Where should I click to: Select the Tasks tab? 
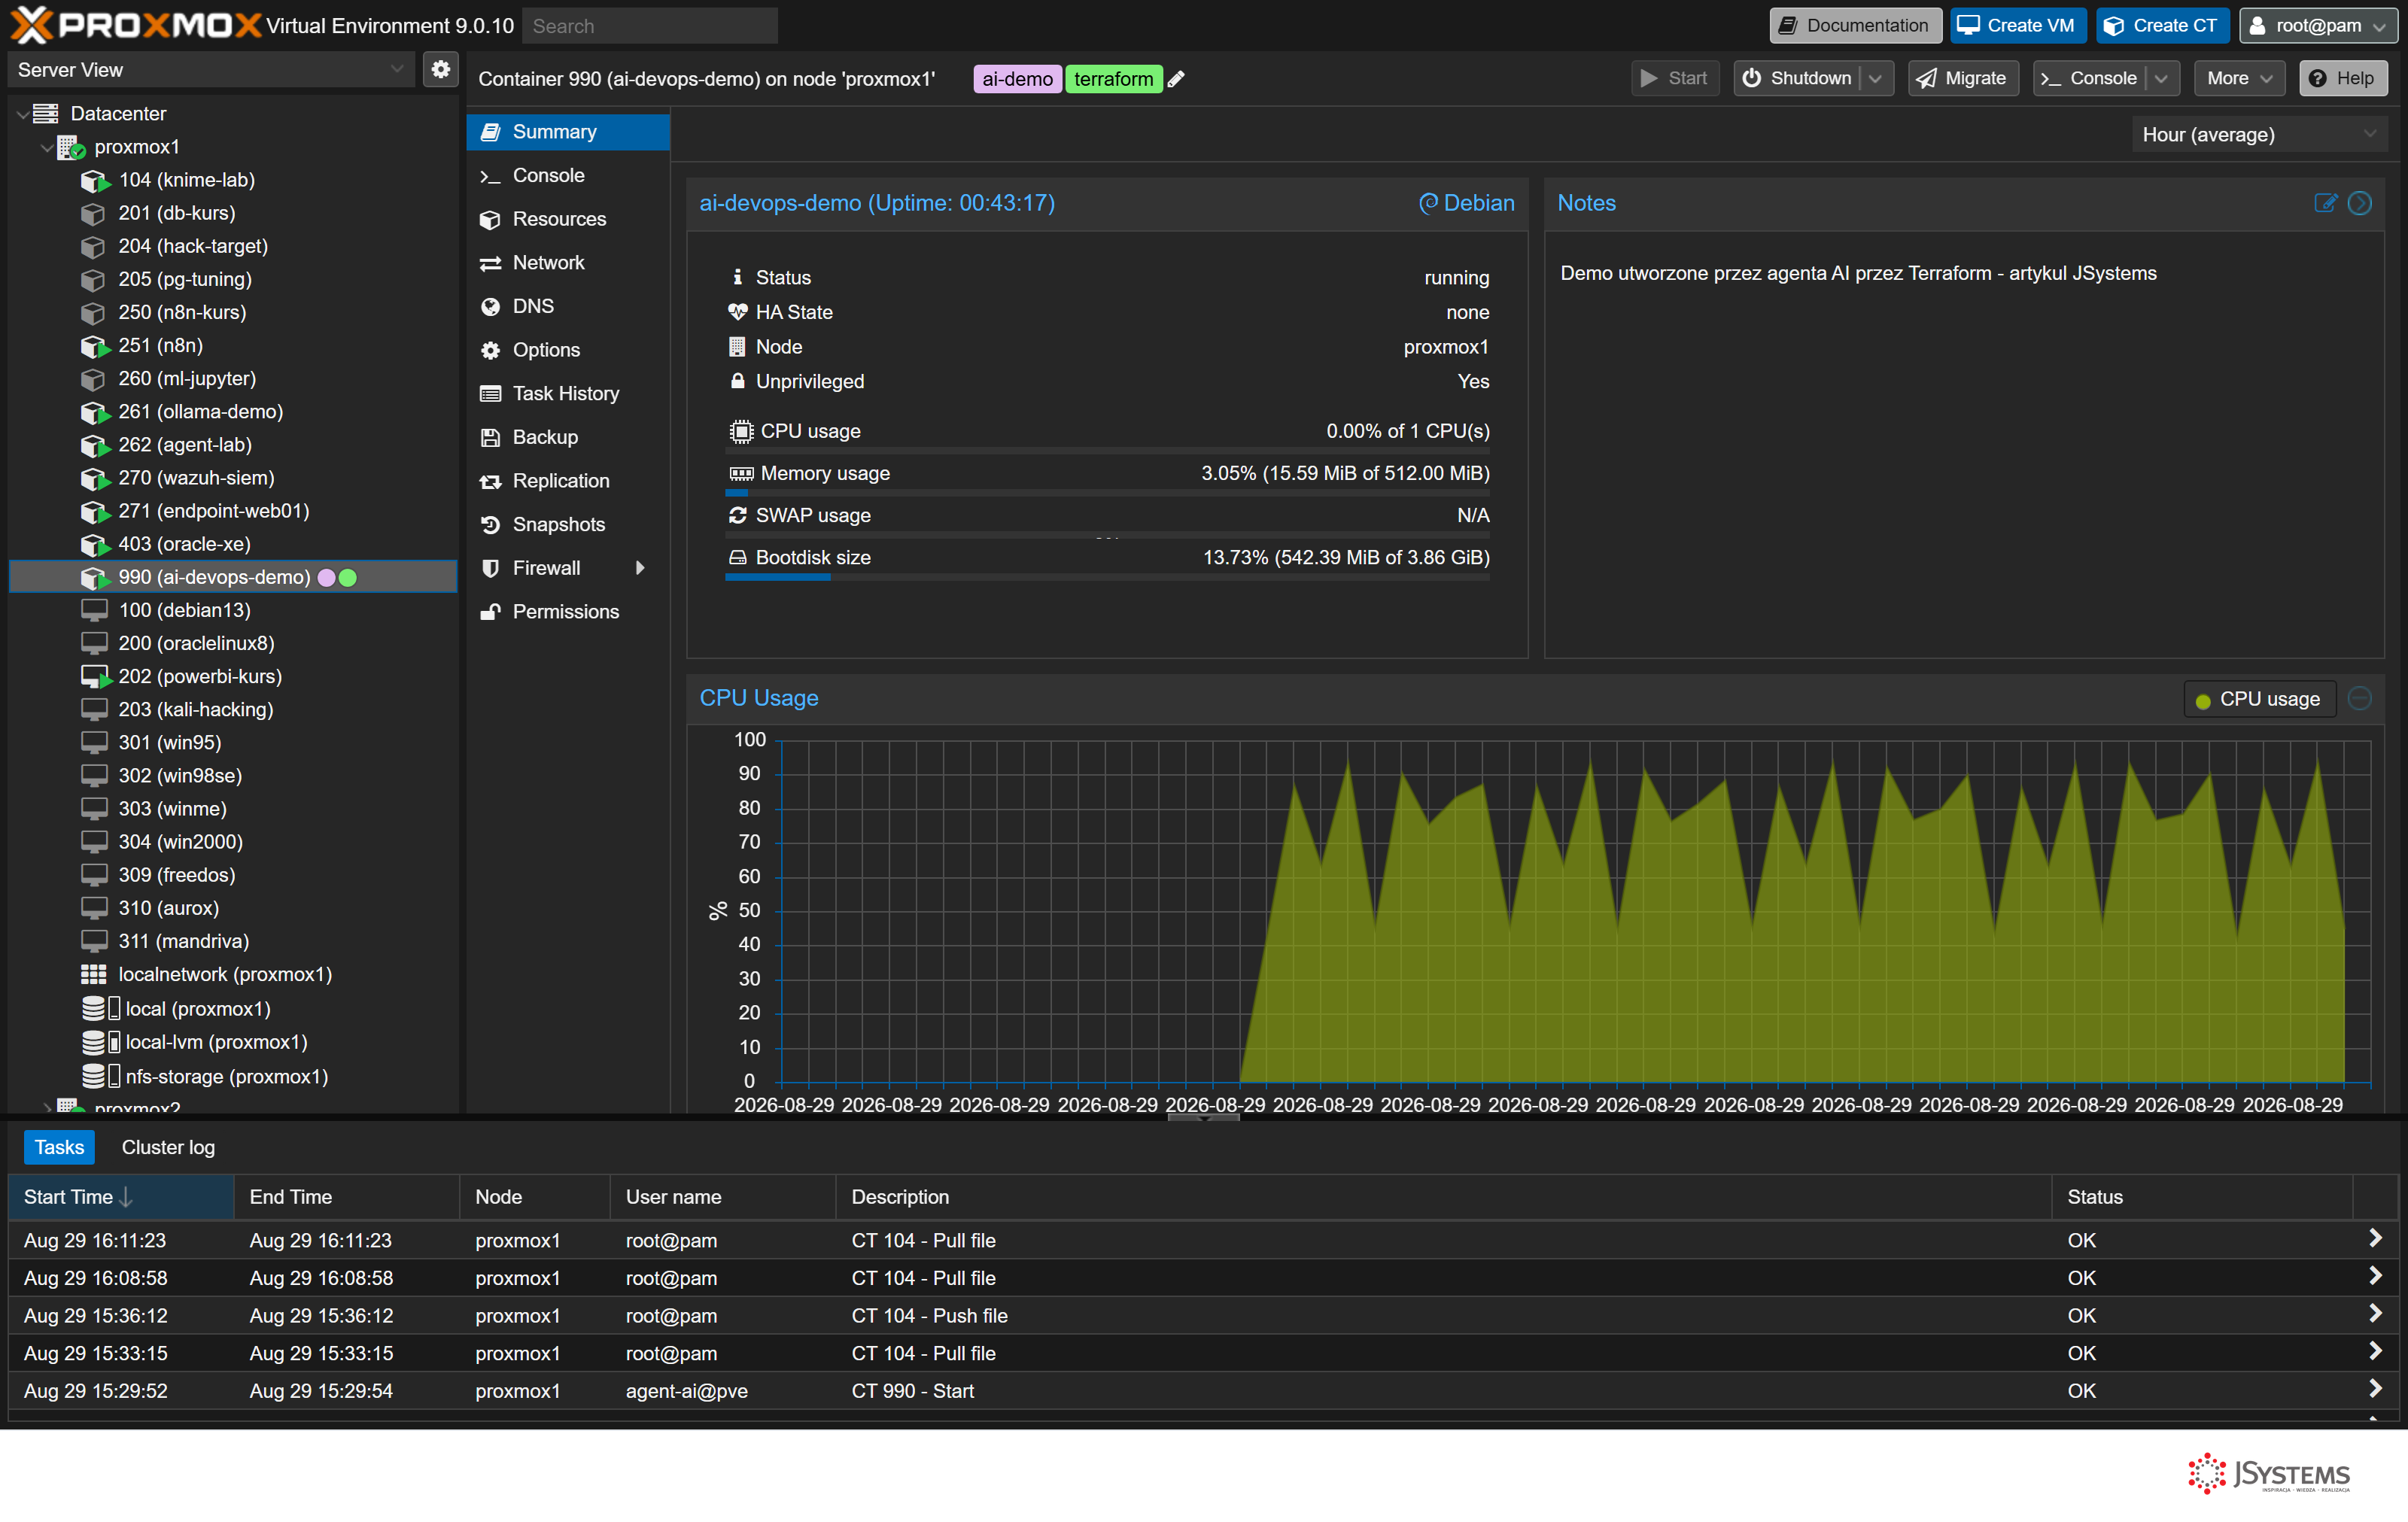(59, 1148)
